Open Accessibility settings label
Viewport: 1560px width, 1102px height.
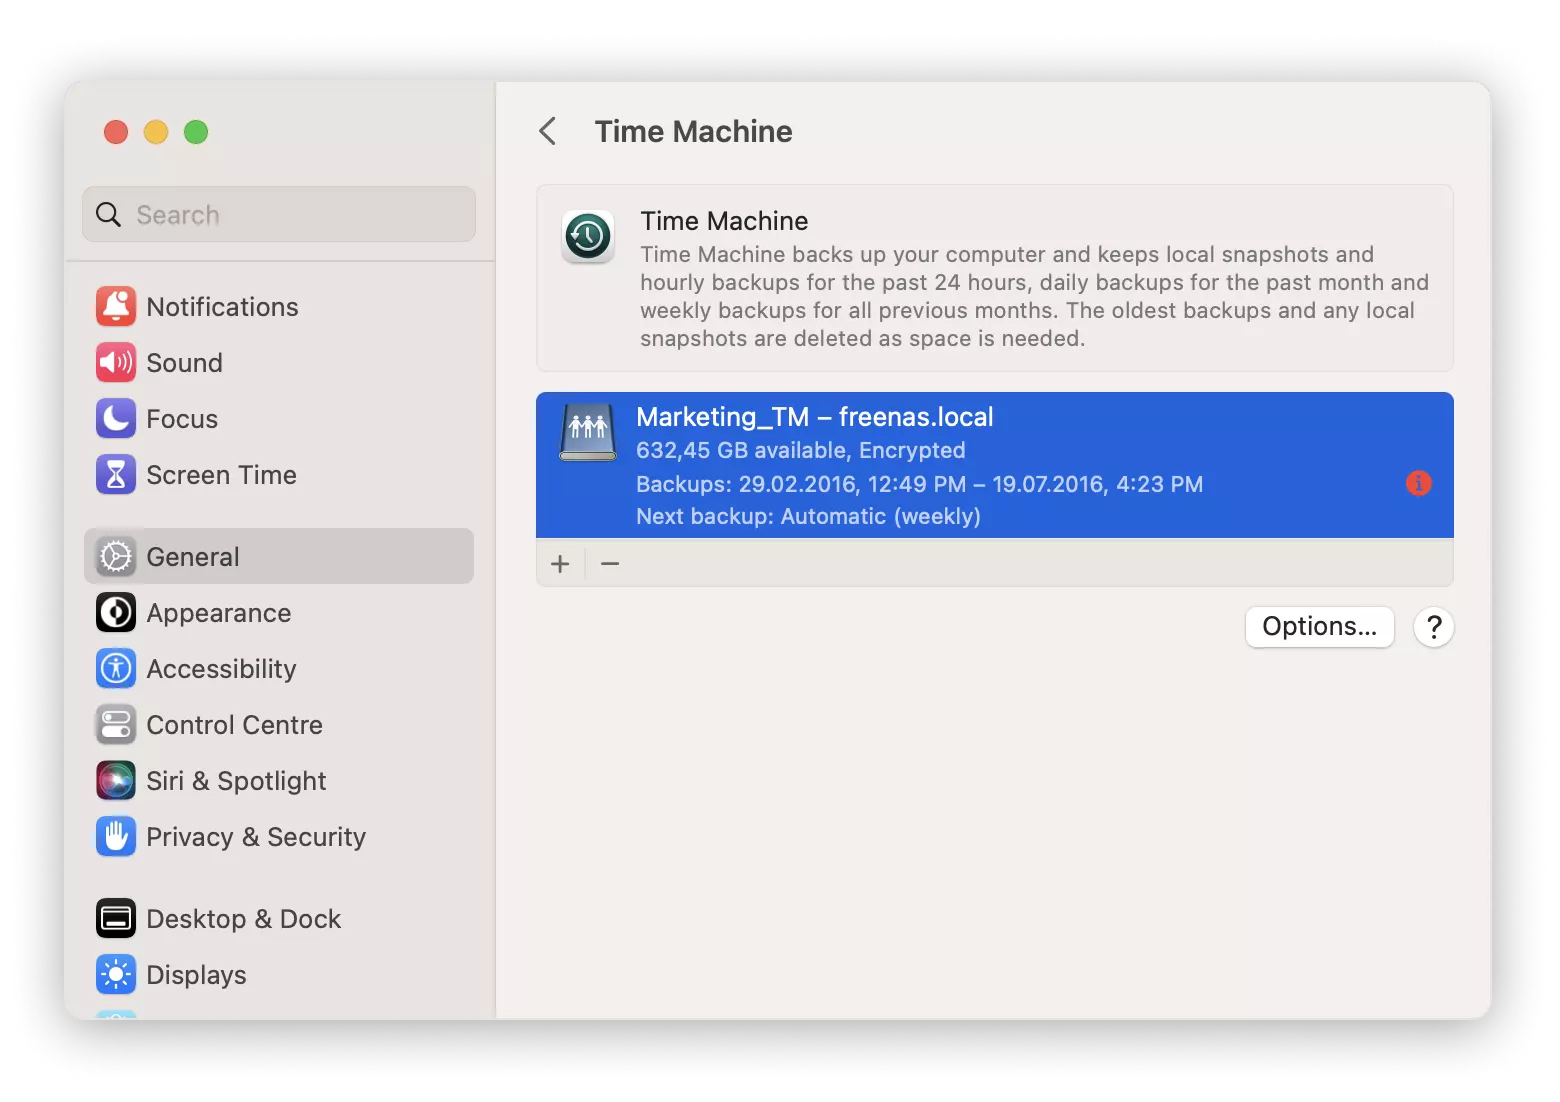click(221, 669)
